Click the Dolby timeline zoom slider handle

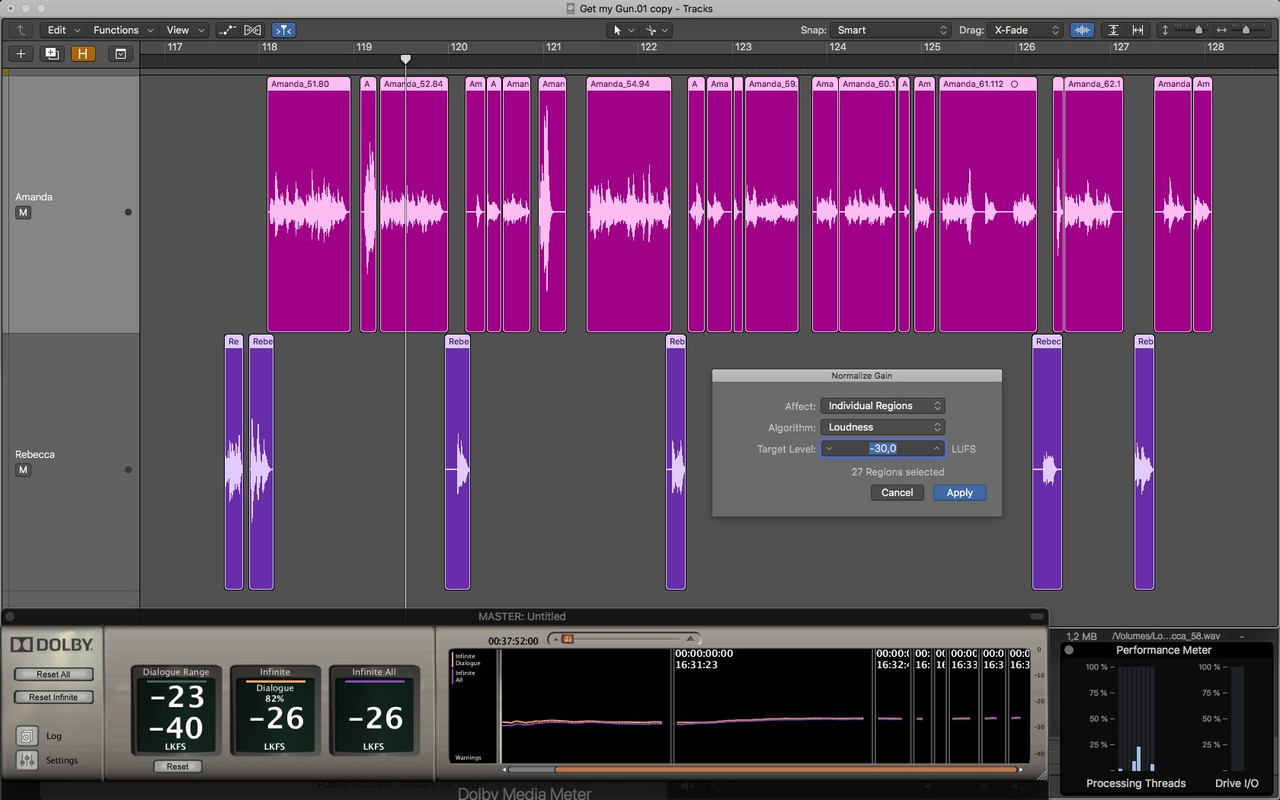tap(567, 638)
